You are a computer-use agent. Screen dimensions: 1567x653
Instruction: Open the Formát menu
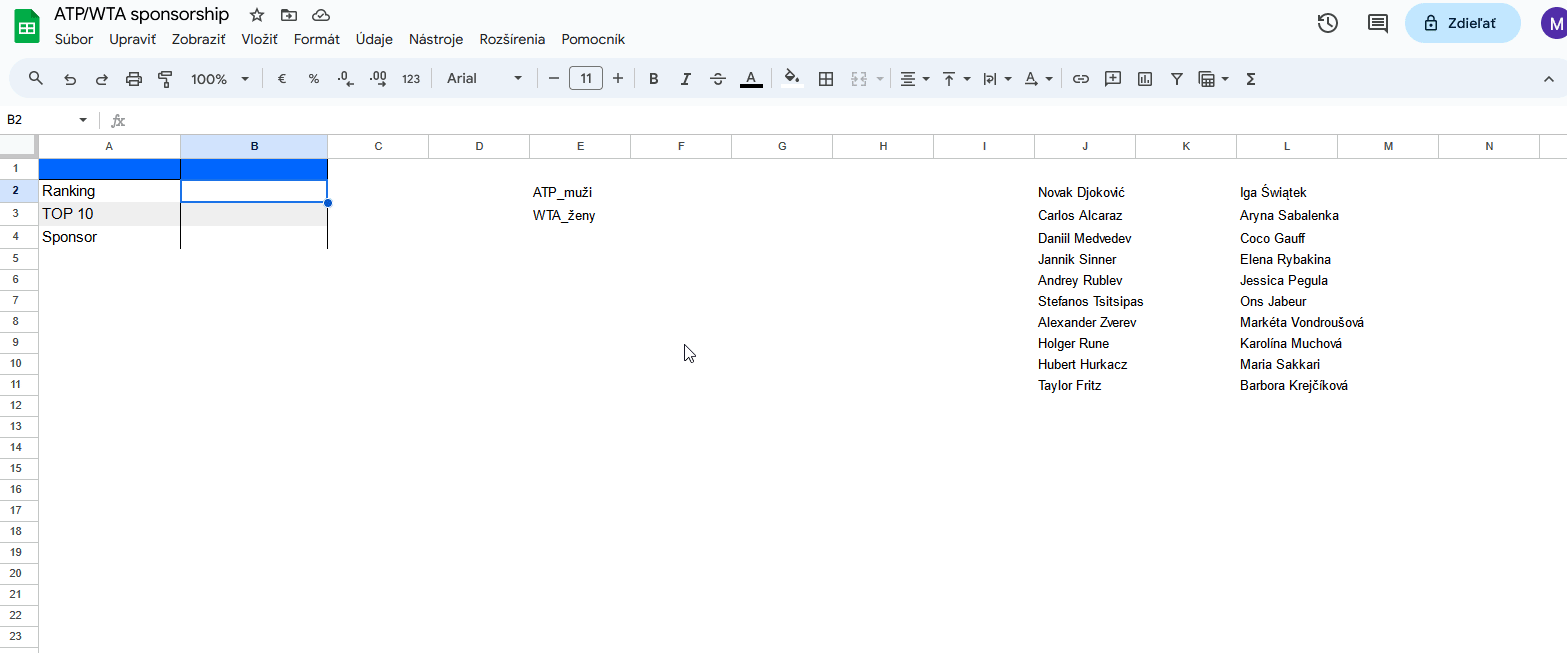point(317,40)
